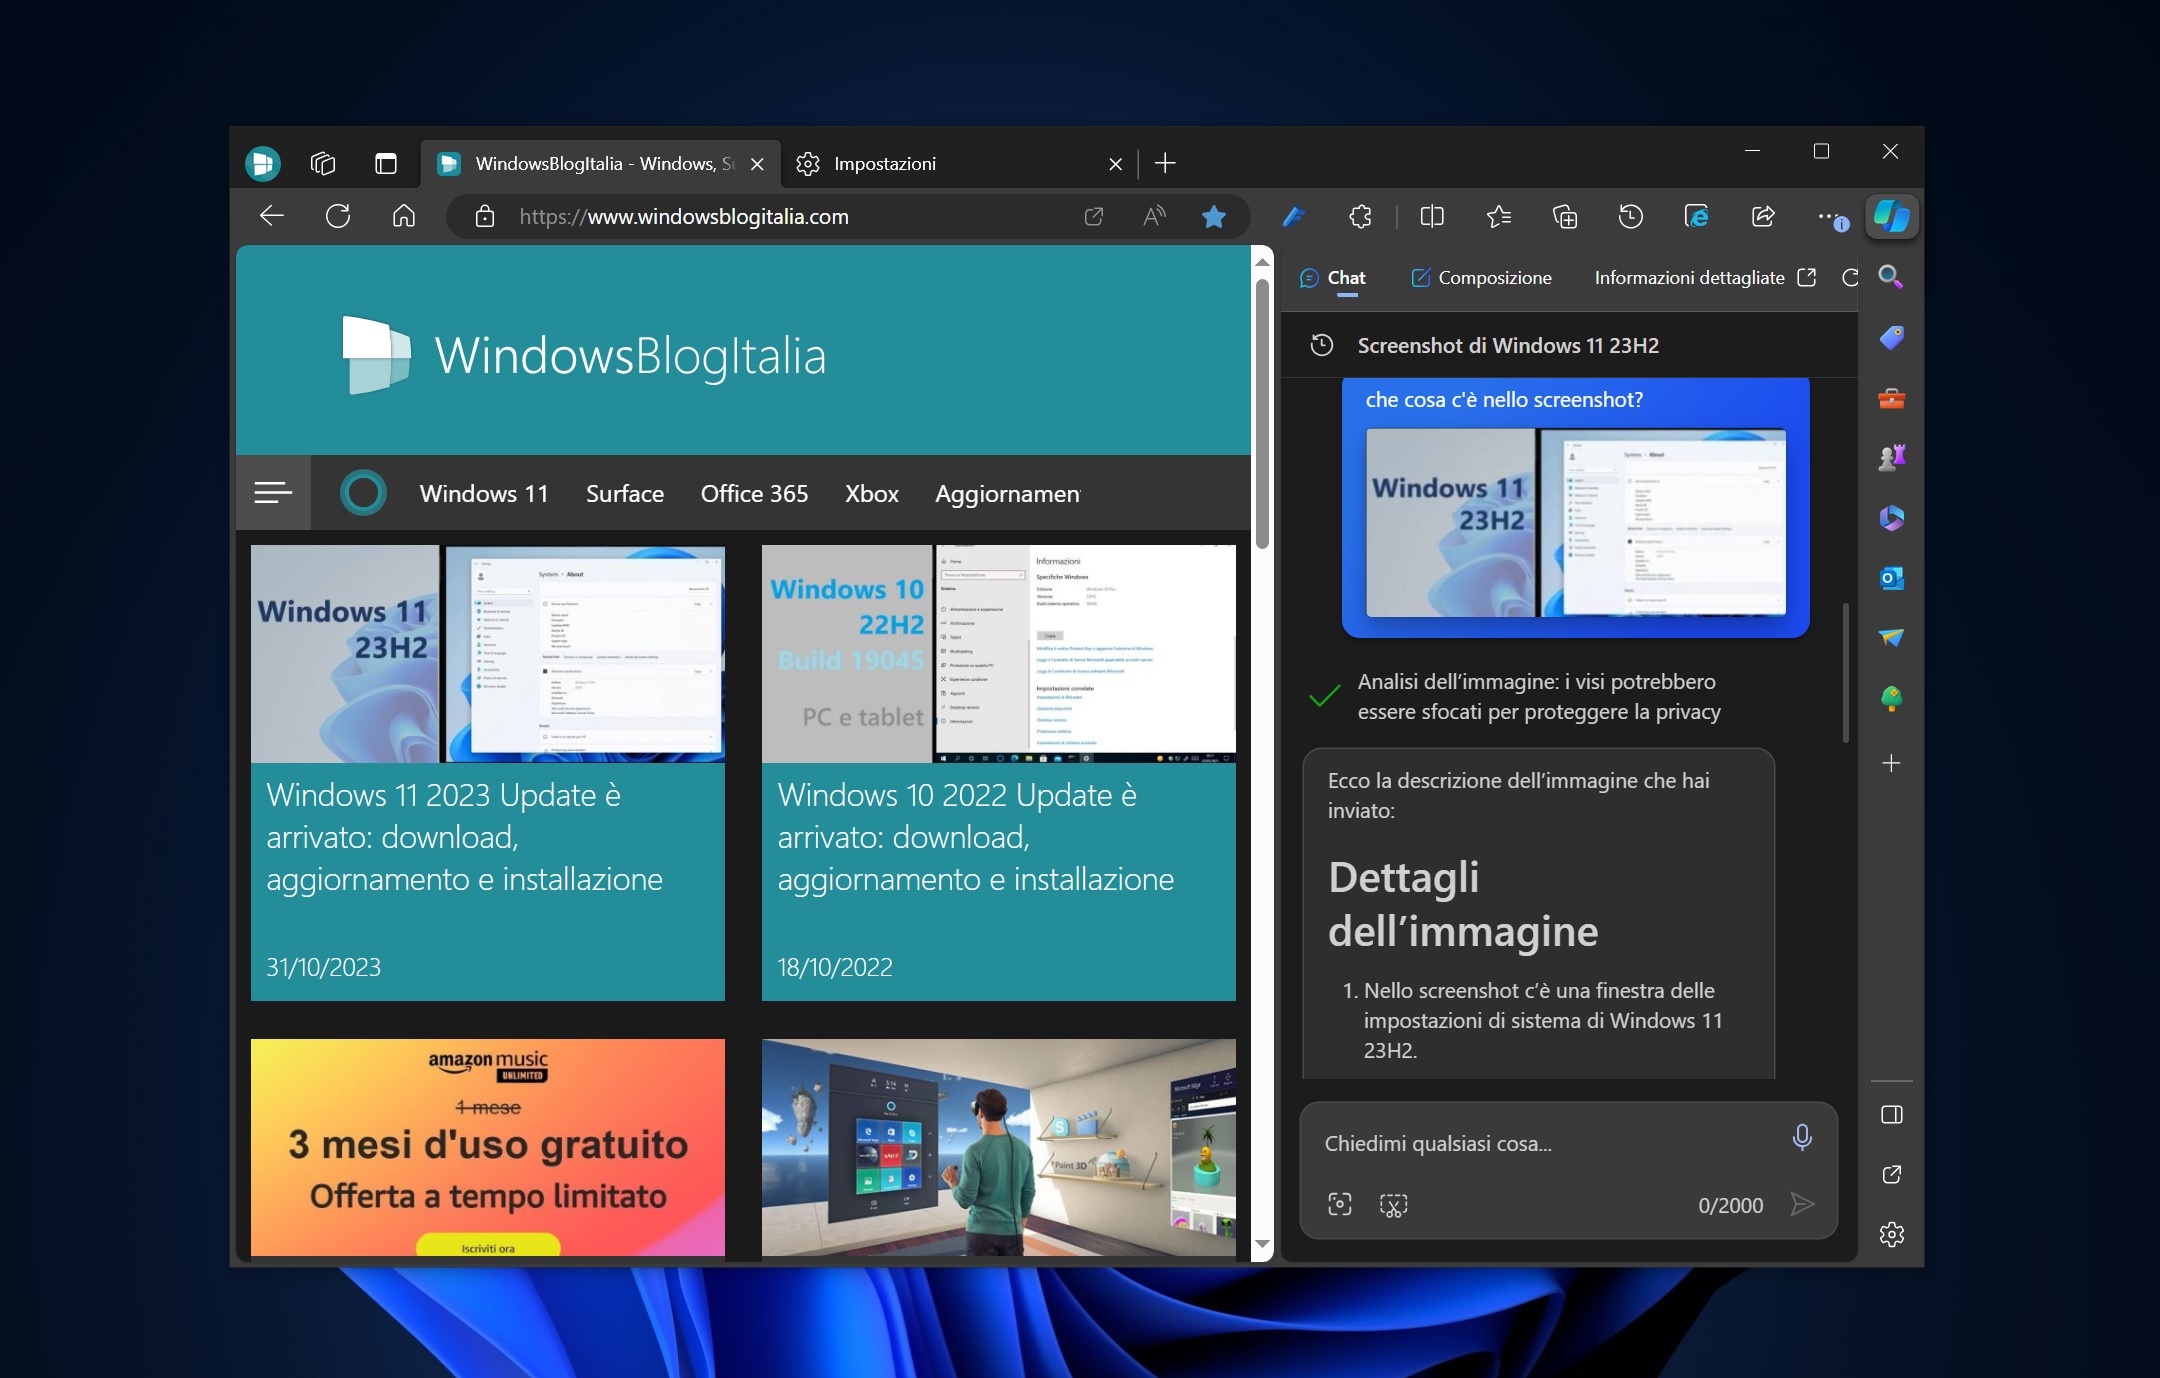Open site in app icon in address bar
Viewport: 2160px width, 1378px height.
(x=1093, y=217)
